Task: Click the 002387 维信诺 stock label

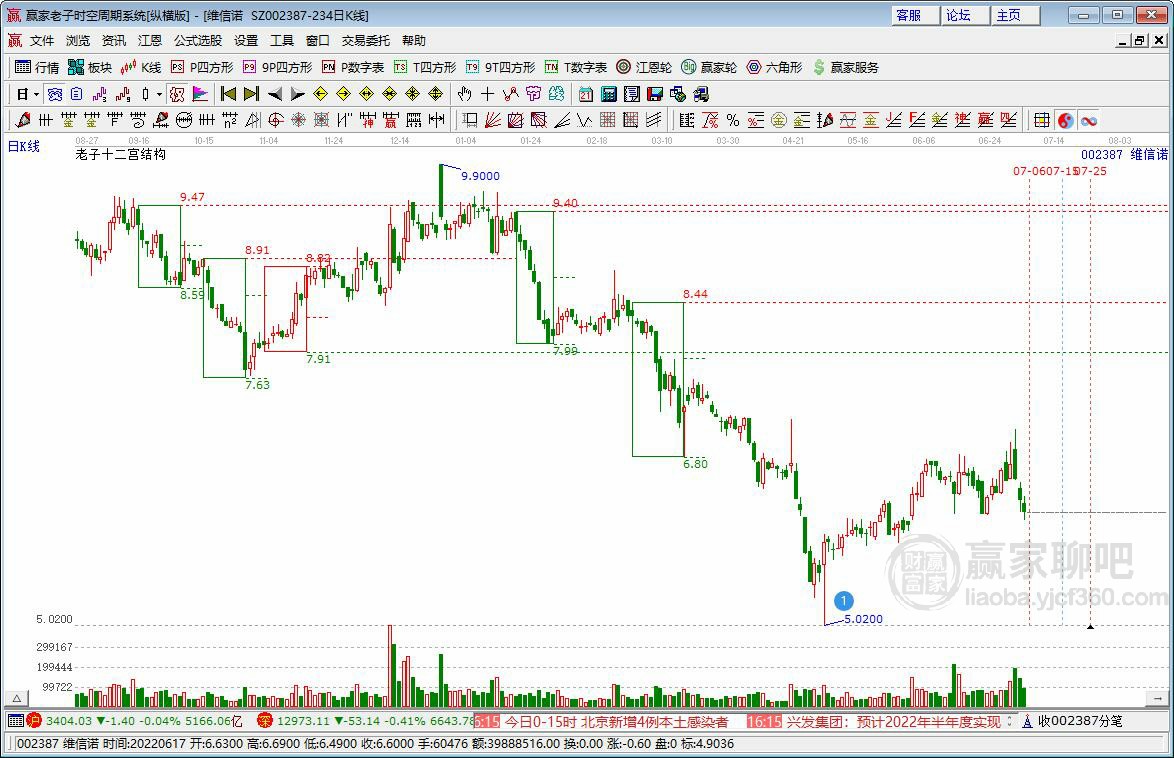Action: (1124, 154)
